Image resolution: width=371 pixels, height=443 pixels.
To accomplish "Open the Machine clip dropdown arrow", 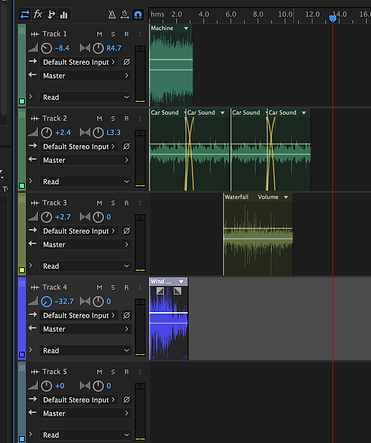I will pos(186,28).
